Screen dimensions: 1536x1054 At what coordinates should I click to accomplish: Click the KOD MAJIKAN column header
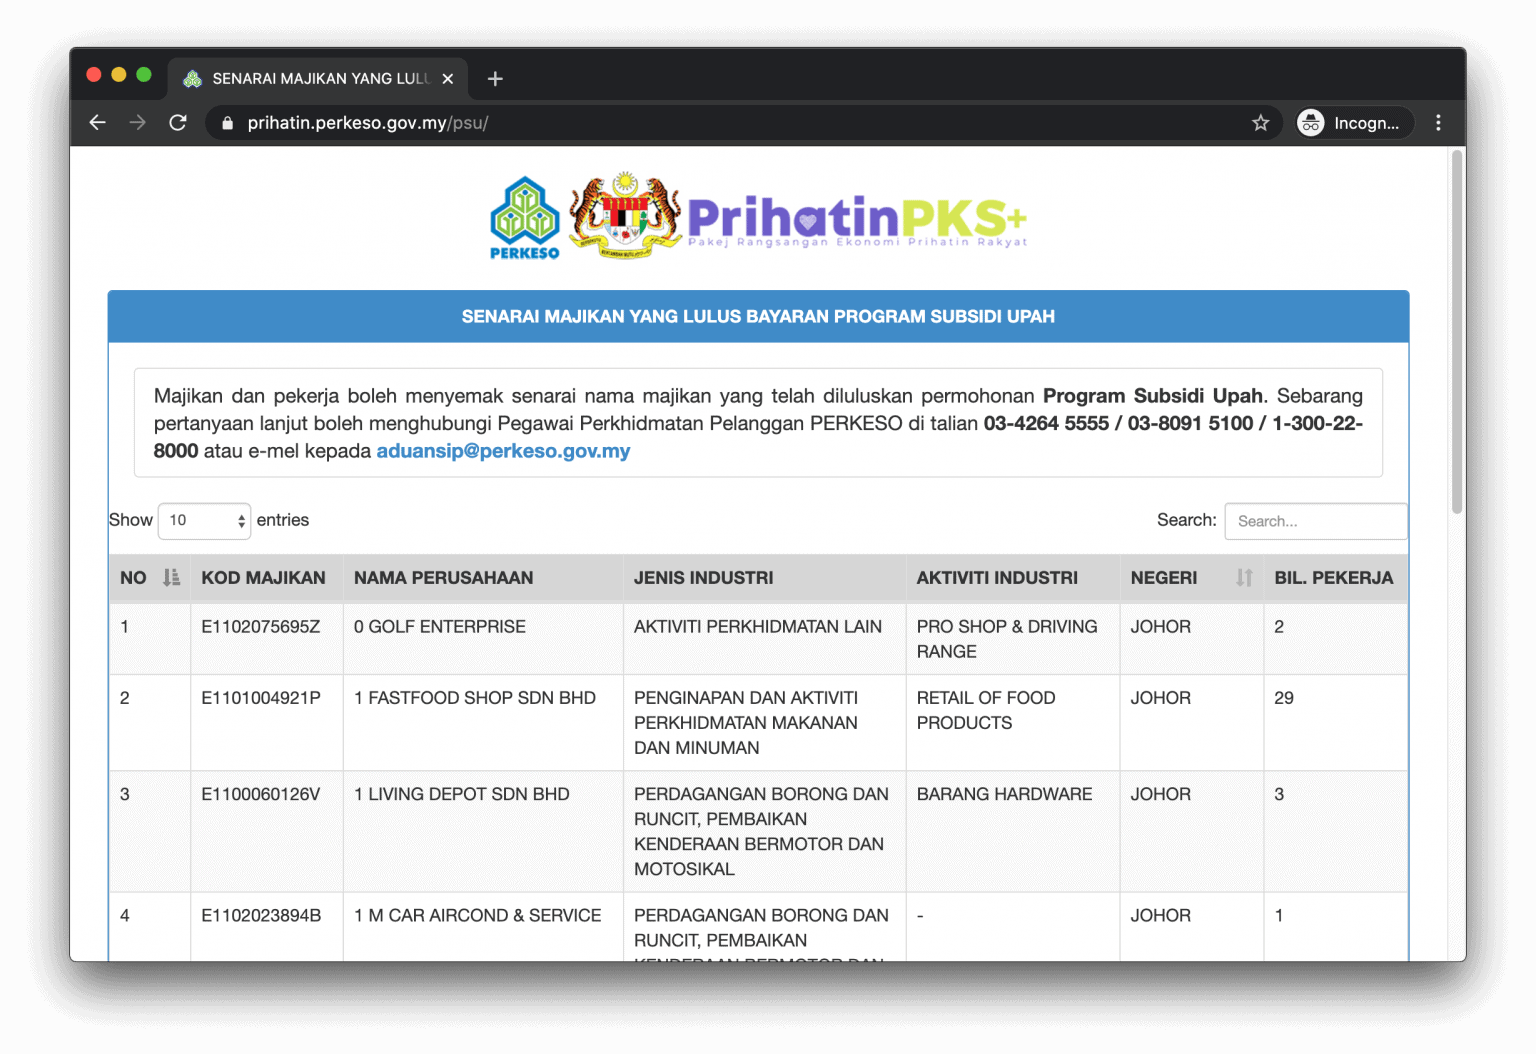pos(264,578)
